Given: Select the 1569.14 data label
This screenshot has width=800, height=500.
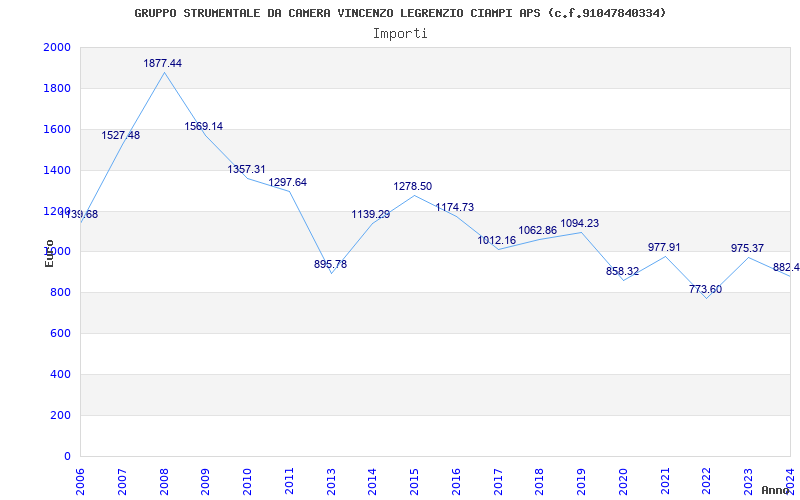Looking at the screenshot, I should [204, 126].
